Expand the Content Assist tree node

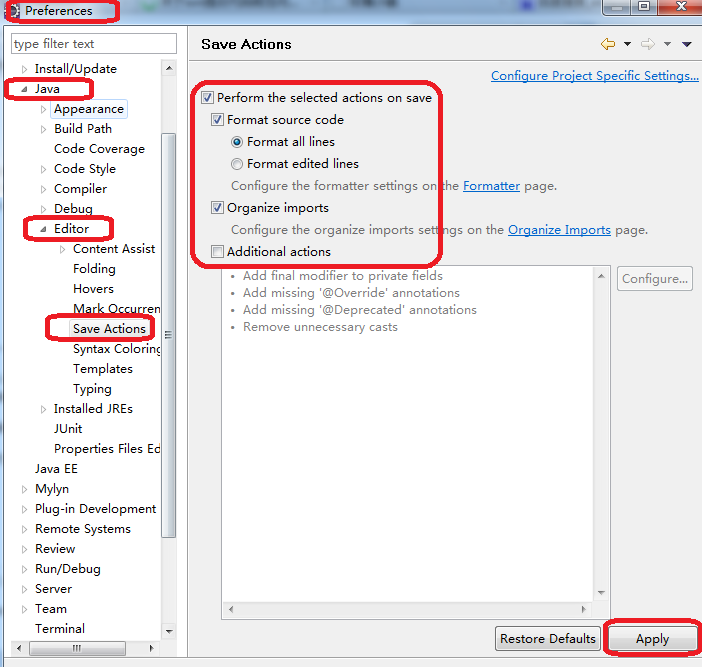click(x=63, y=249)
